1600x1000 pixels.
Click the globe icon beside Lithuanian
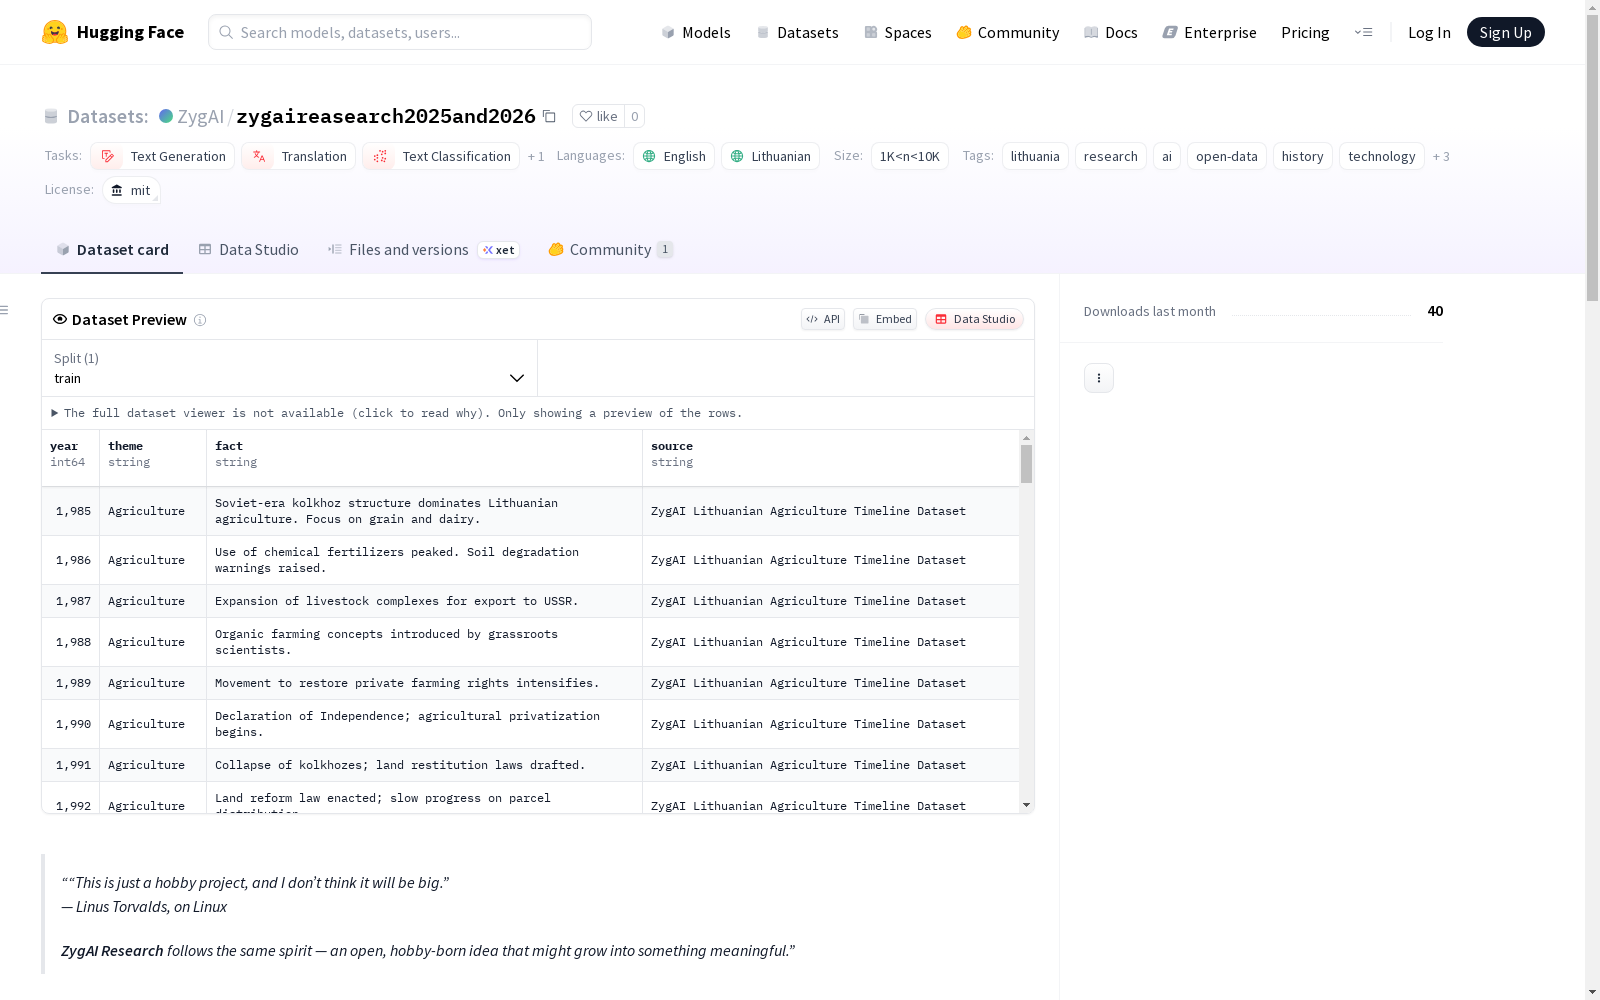[737, 156]
